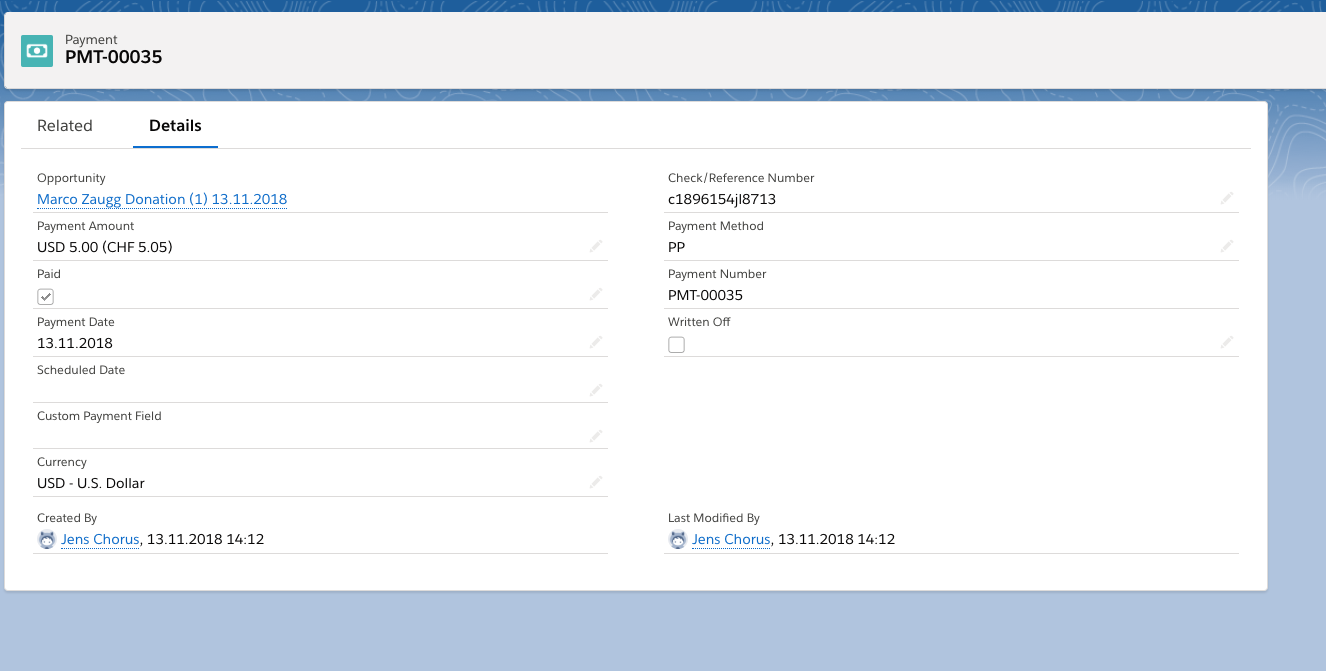Click the PMT-00035 record title
Viewport: 1326px width, 671px height.
pyautogui.click(x=113, y=58)
